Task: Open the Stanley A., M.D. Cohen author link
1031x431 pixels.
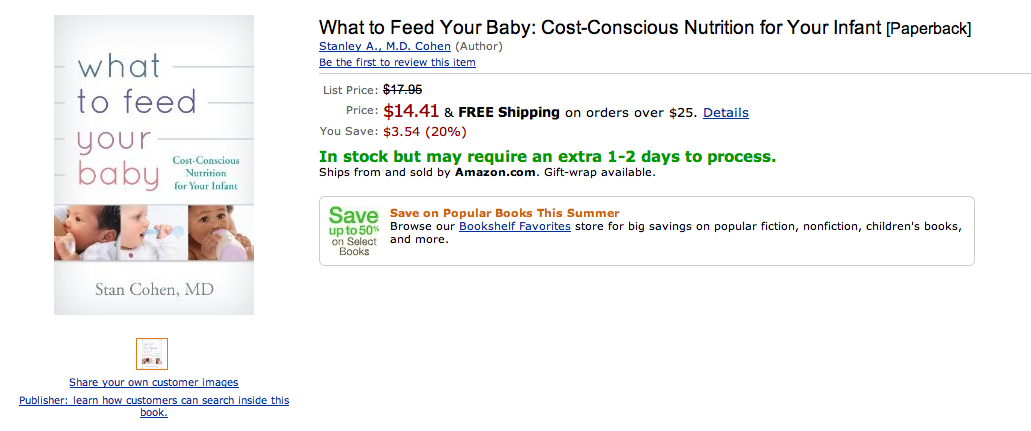Action: pos(385,46)
